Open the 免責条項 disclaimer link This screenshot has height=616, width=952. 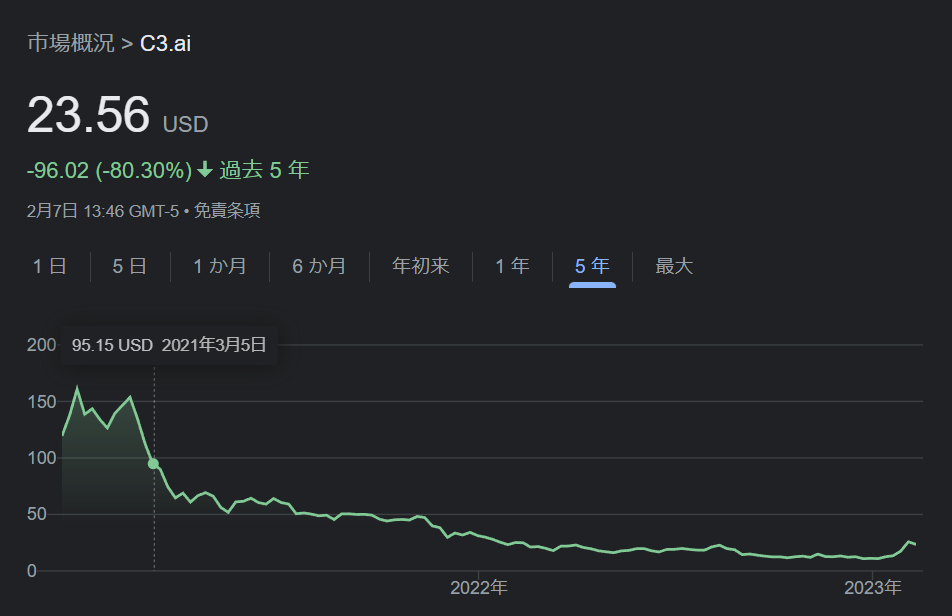(227, 211)
